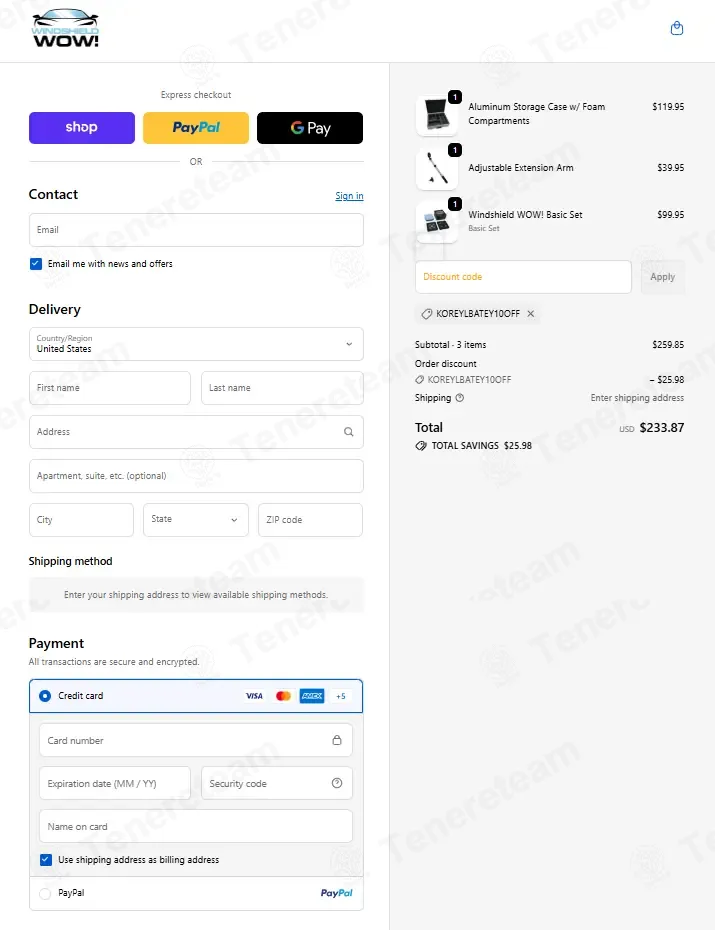Uncheck Use shipping address as billing address

pyautogui.click(x=45, y=860)
